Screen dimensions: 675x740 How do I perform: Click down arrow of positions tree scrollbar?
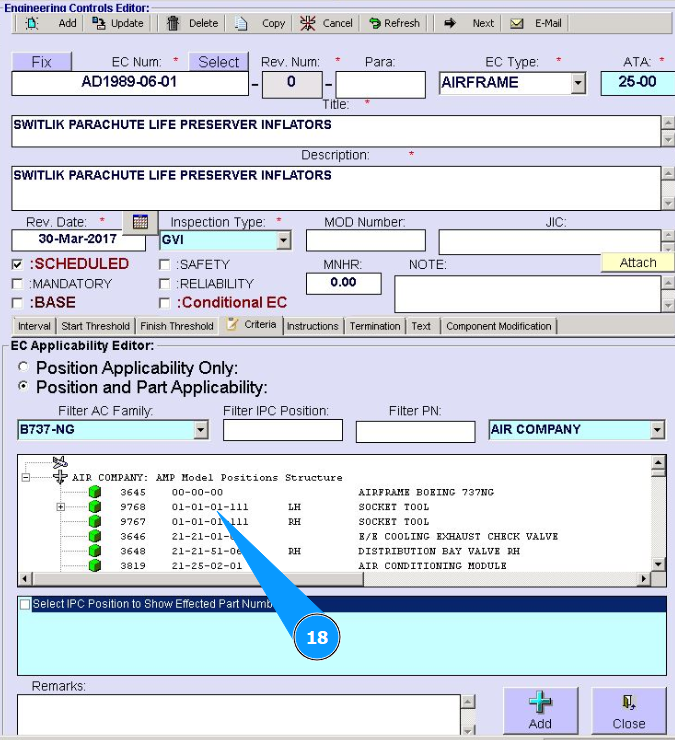click(658, 563)
